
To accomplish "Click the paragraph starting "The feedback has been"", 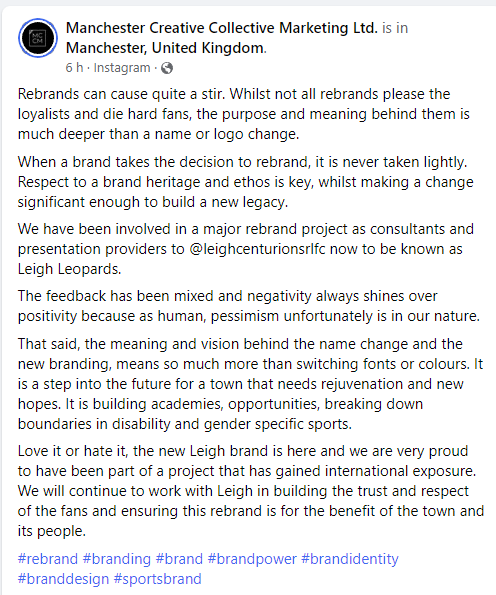I will 249,306.
